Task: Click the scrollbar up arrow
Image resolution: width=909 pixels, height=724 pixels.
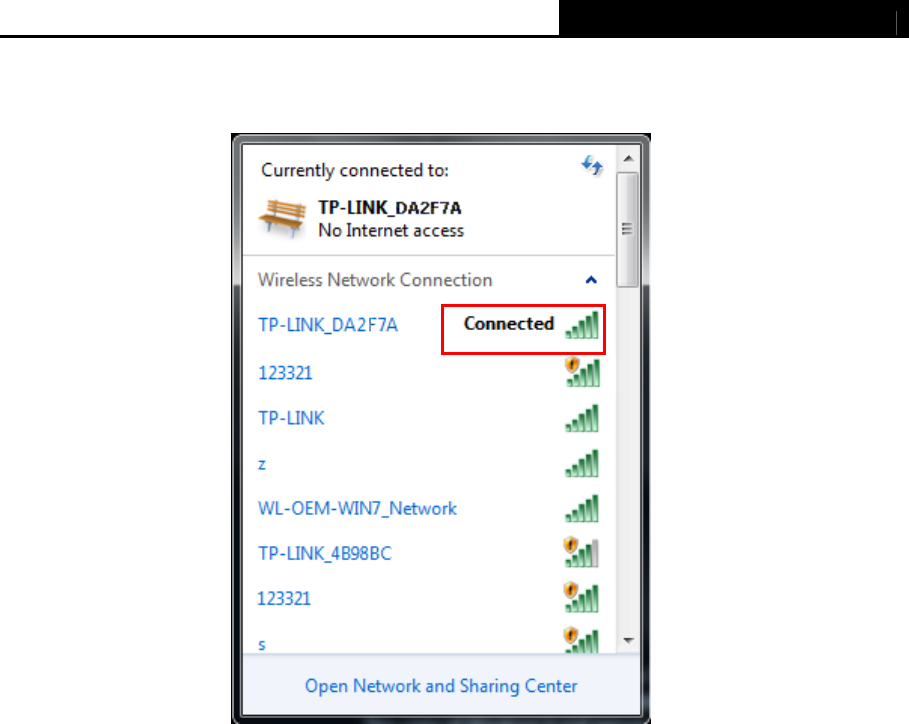Action: pyautogui.click(x=628, y=158)
